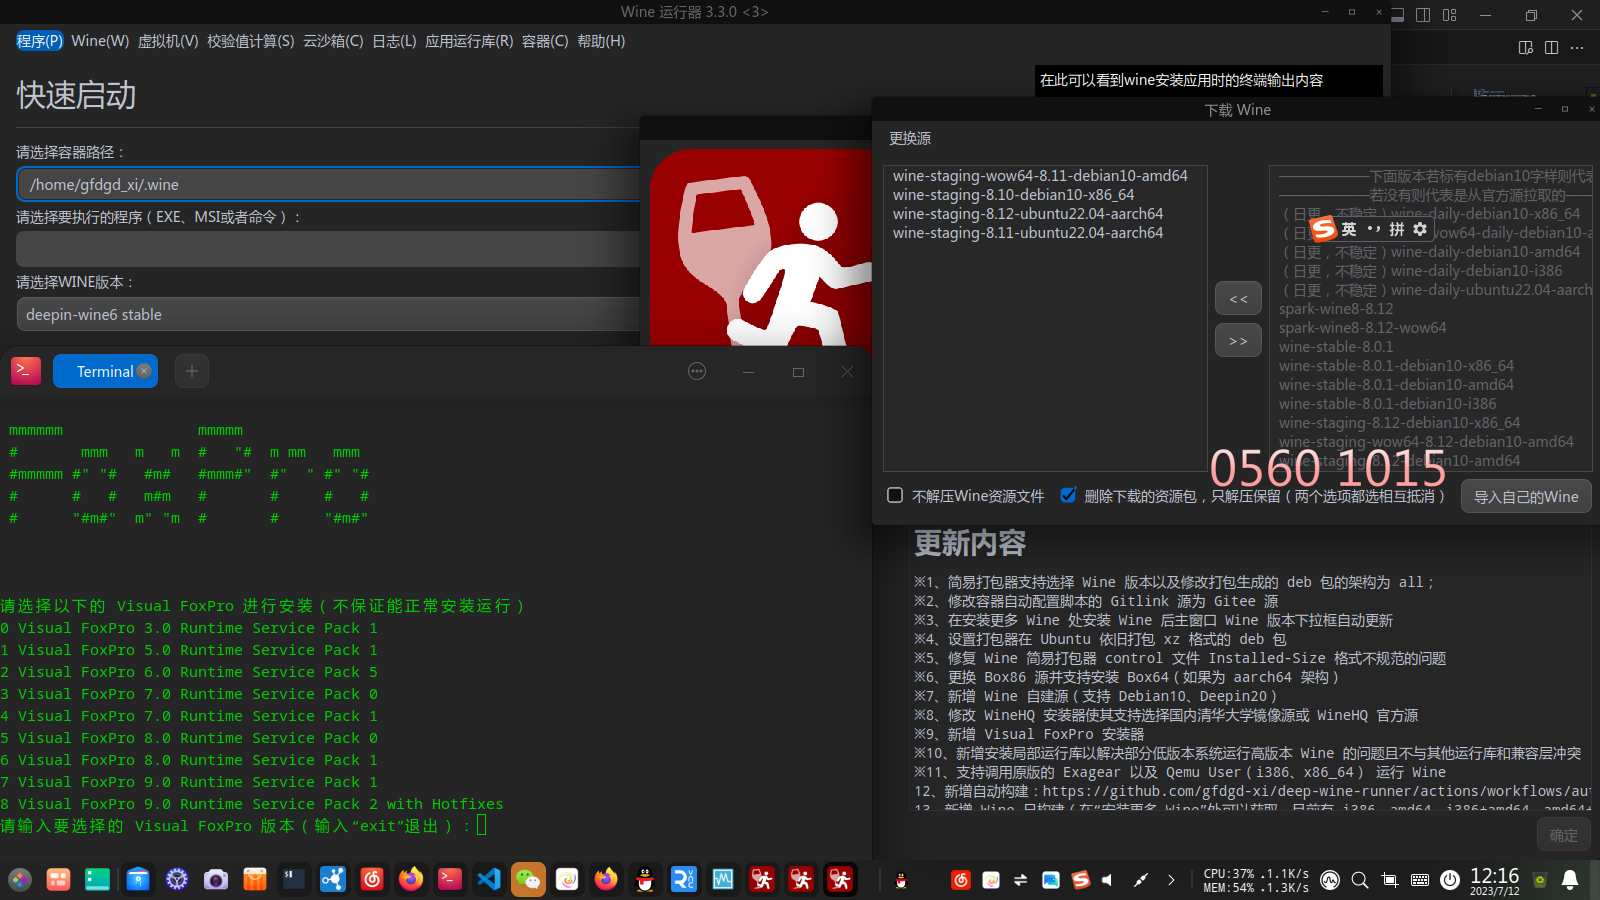Open Visual Studio Code from dock
Image resolution: width=1600 pixels, height=900 pixels.
click(x=489, y=879)
